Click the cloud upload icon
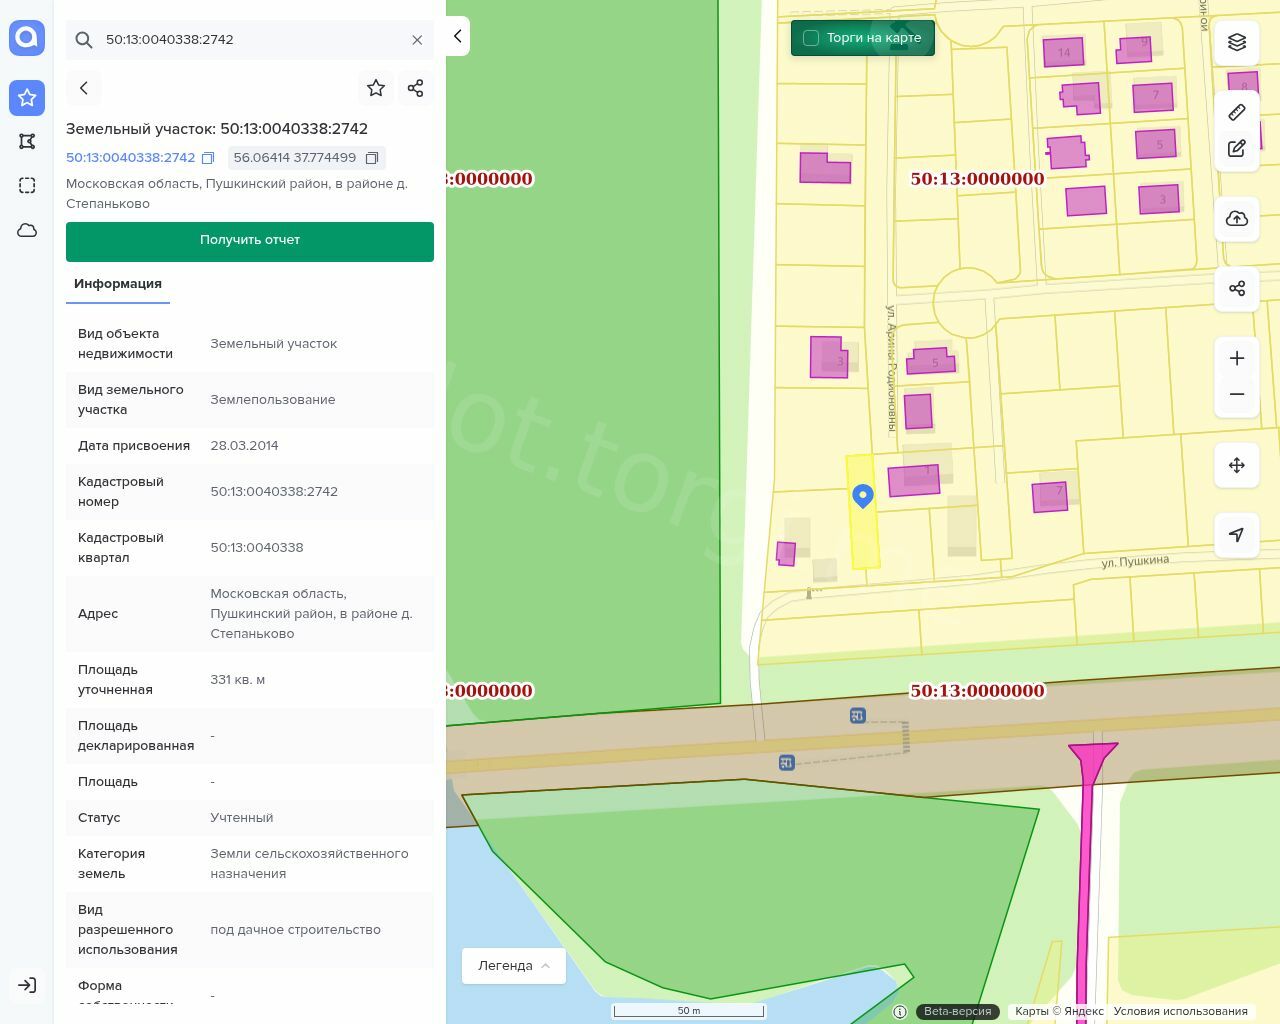1280x1024 pixels. (x=1237, y=219)
